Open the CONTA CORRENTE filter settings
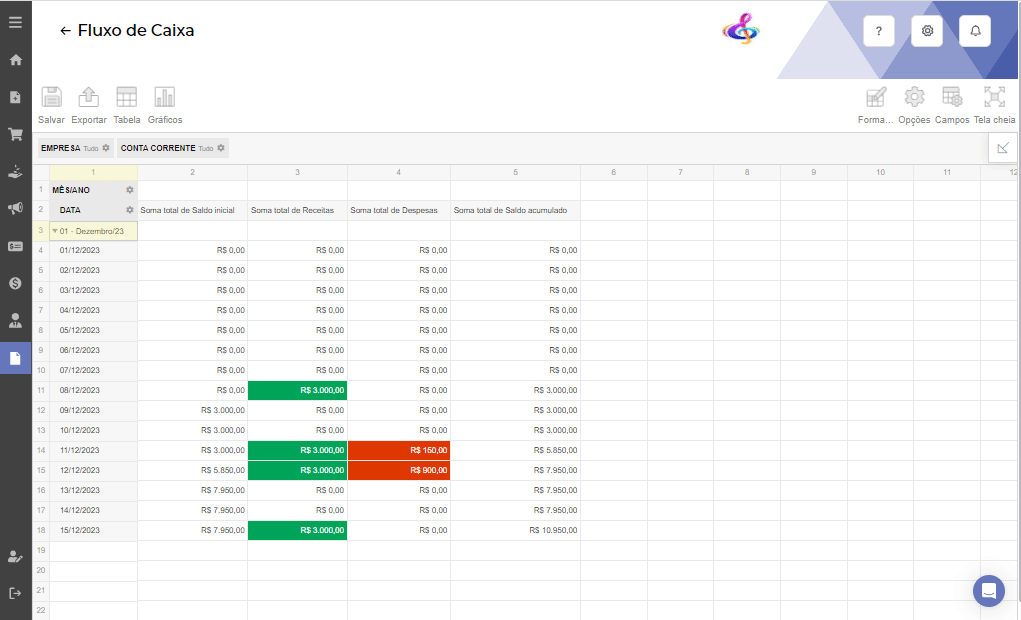Screen dimensions: 1021x620 pyautogui.click(x=221, y=148)
